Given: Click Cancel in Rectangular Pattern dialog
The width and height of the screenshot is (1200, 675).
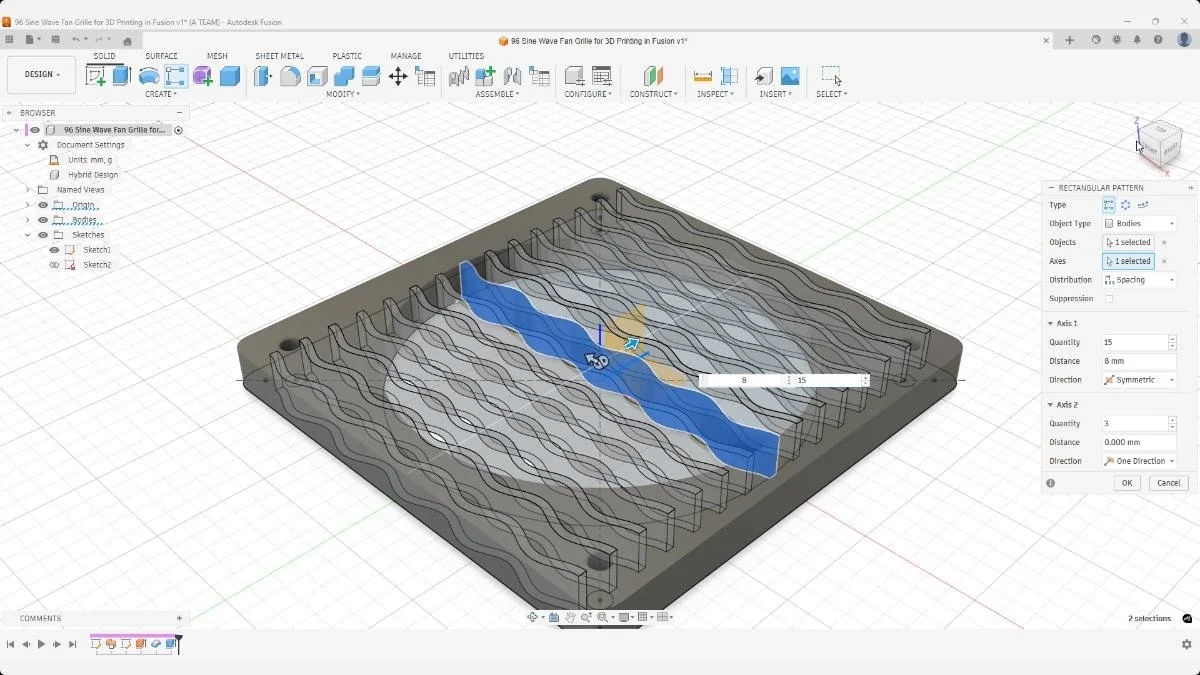Looking at the screenshot, I should tap(1168, 483).
